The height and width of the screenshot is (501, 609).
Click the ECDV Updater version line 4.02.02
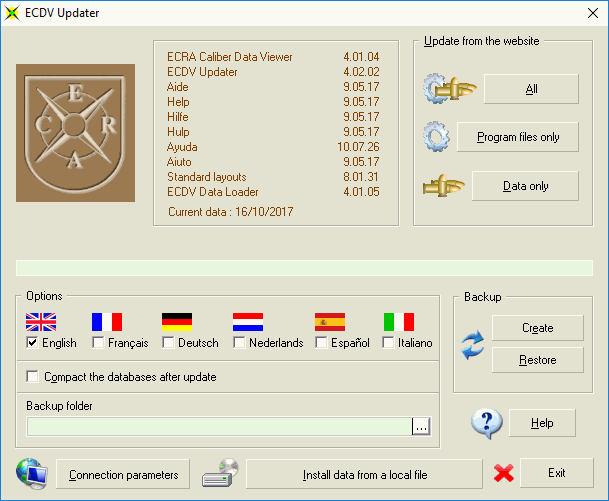coord(273,72)
